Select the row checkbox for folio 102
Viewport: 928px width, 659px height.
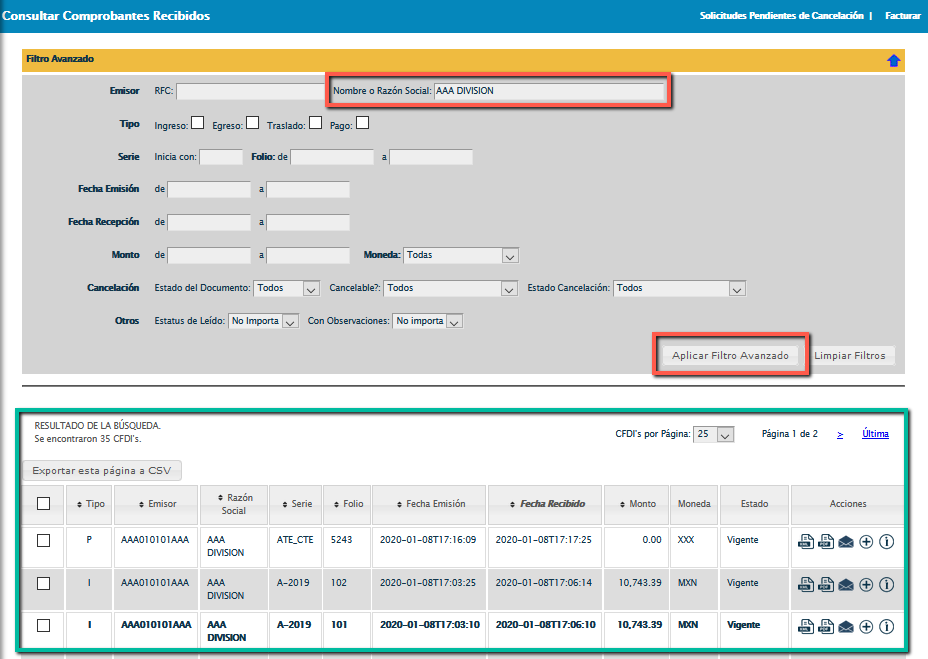coord(43,583)
